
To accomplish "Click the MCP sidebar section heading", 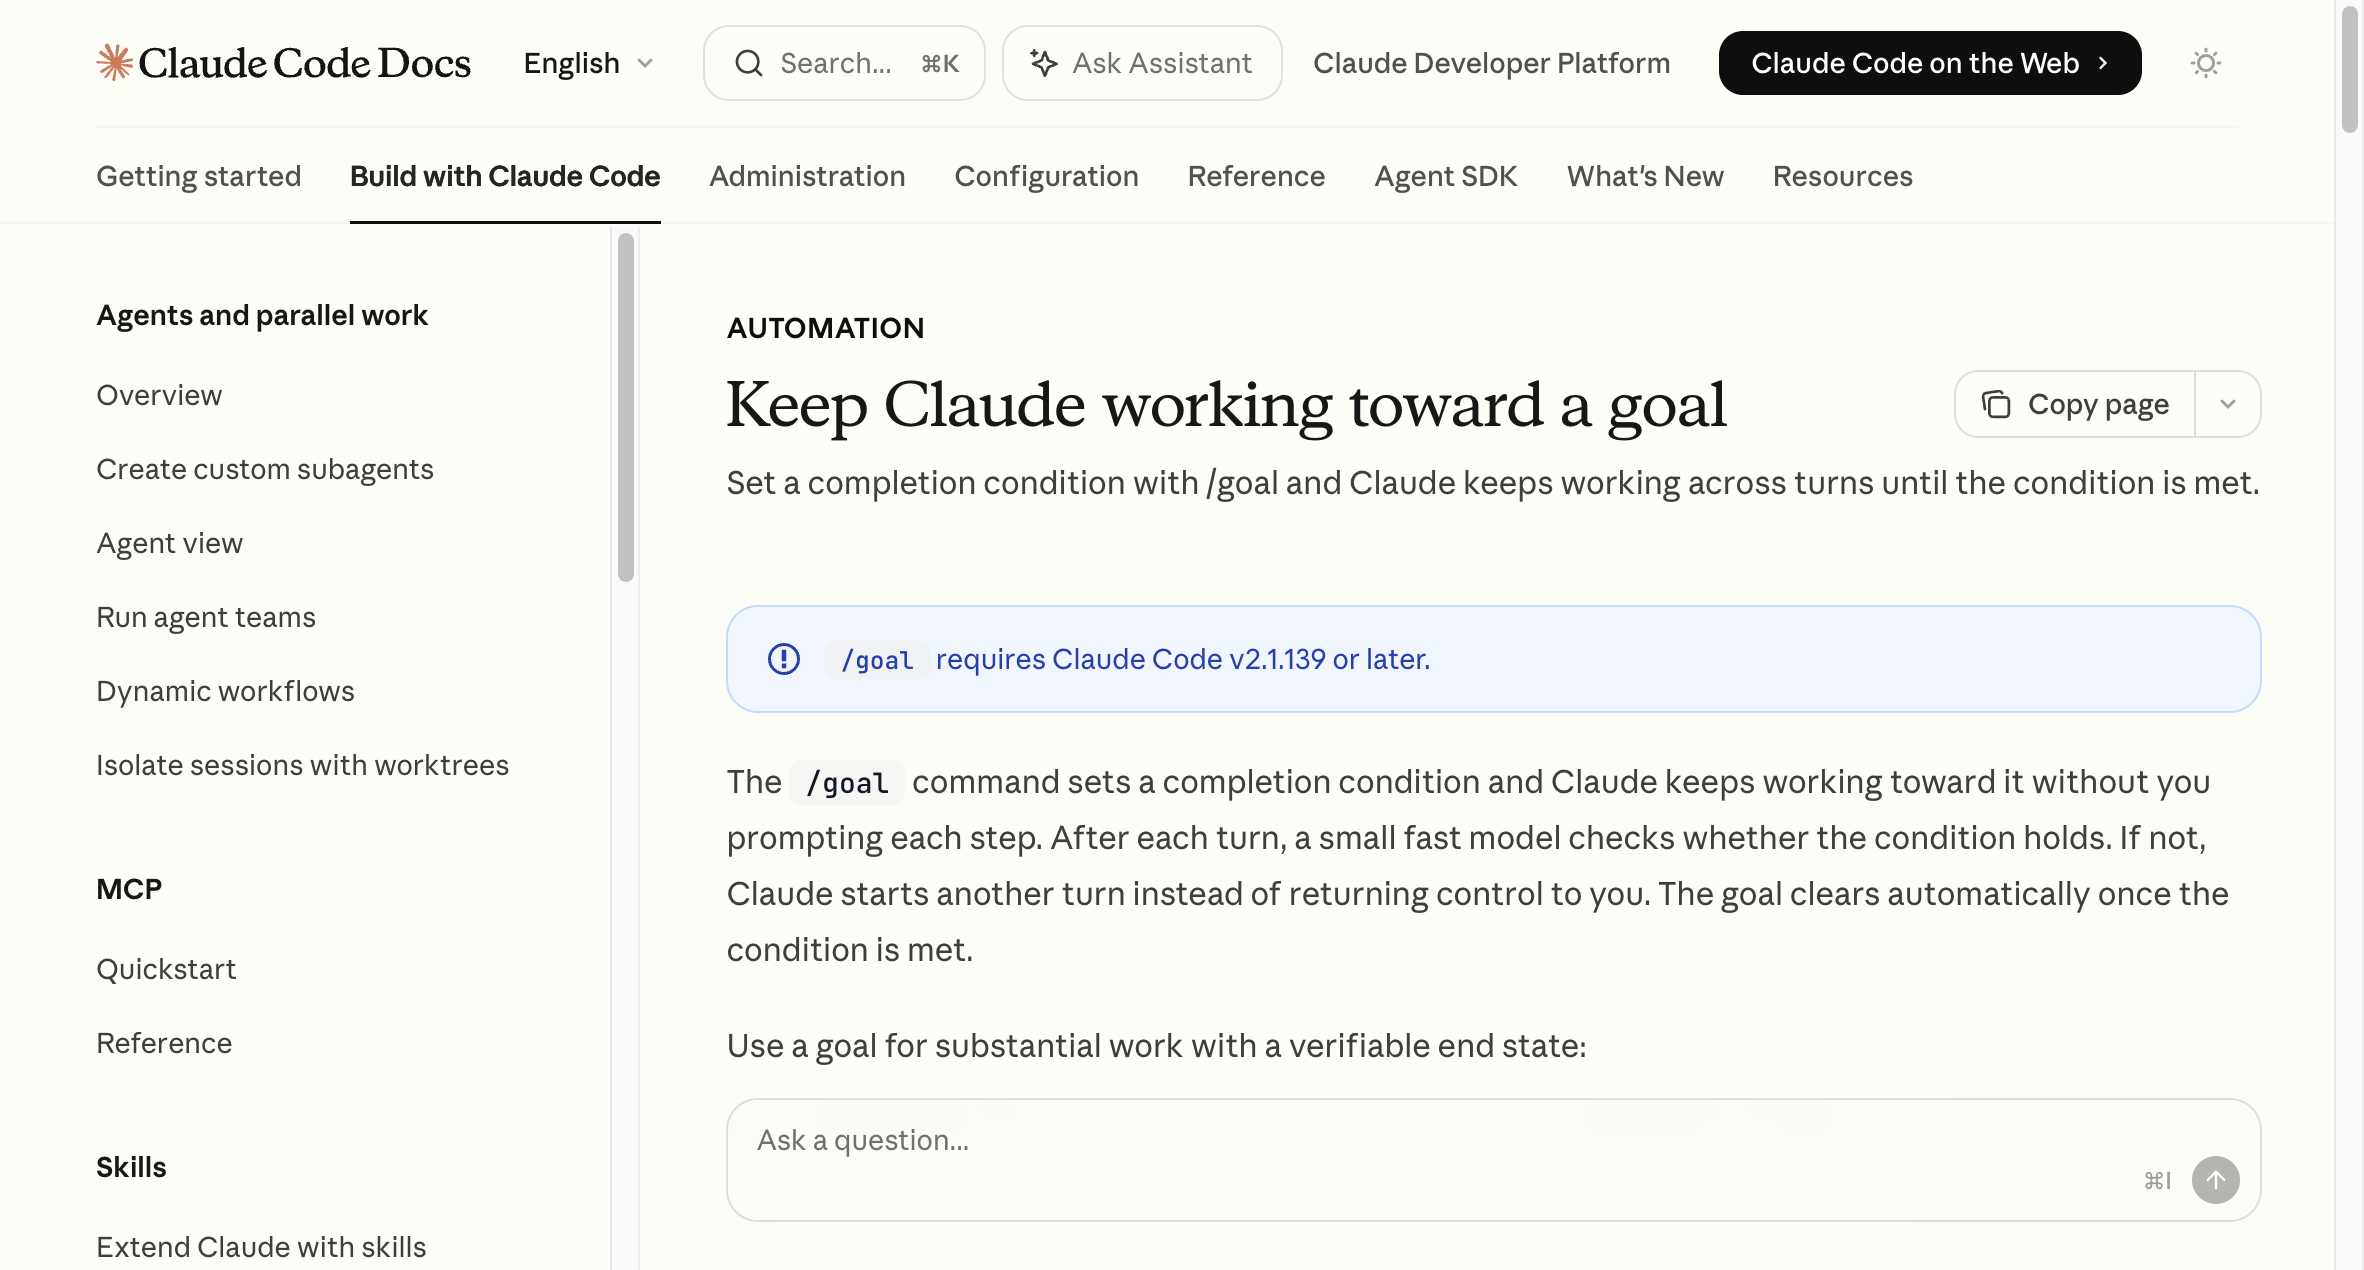I will click(x=129, y=889).
